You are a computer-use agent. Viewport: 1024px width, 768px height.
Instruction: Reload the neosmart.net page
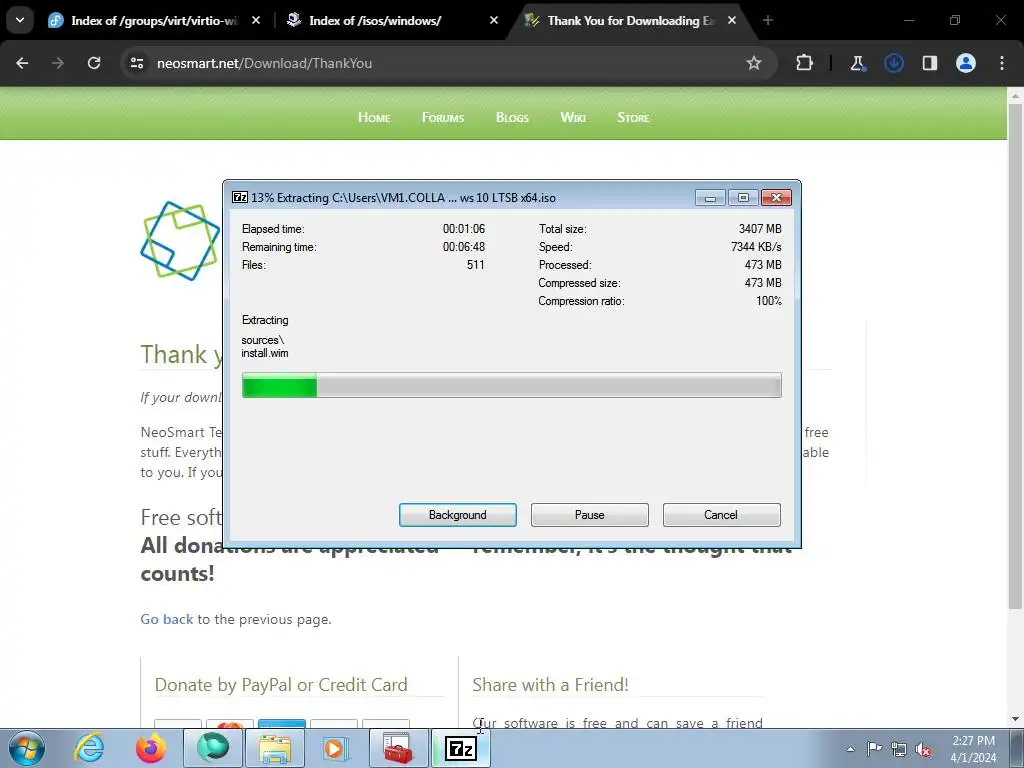[94, 63]
